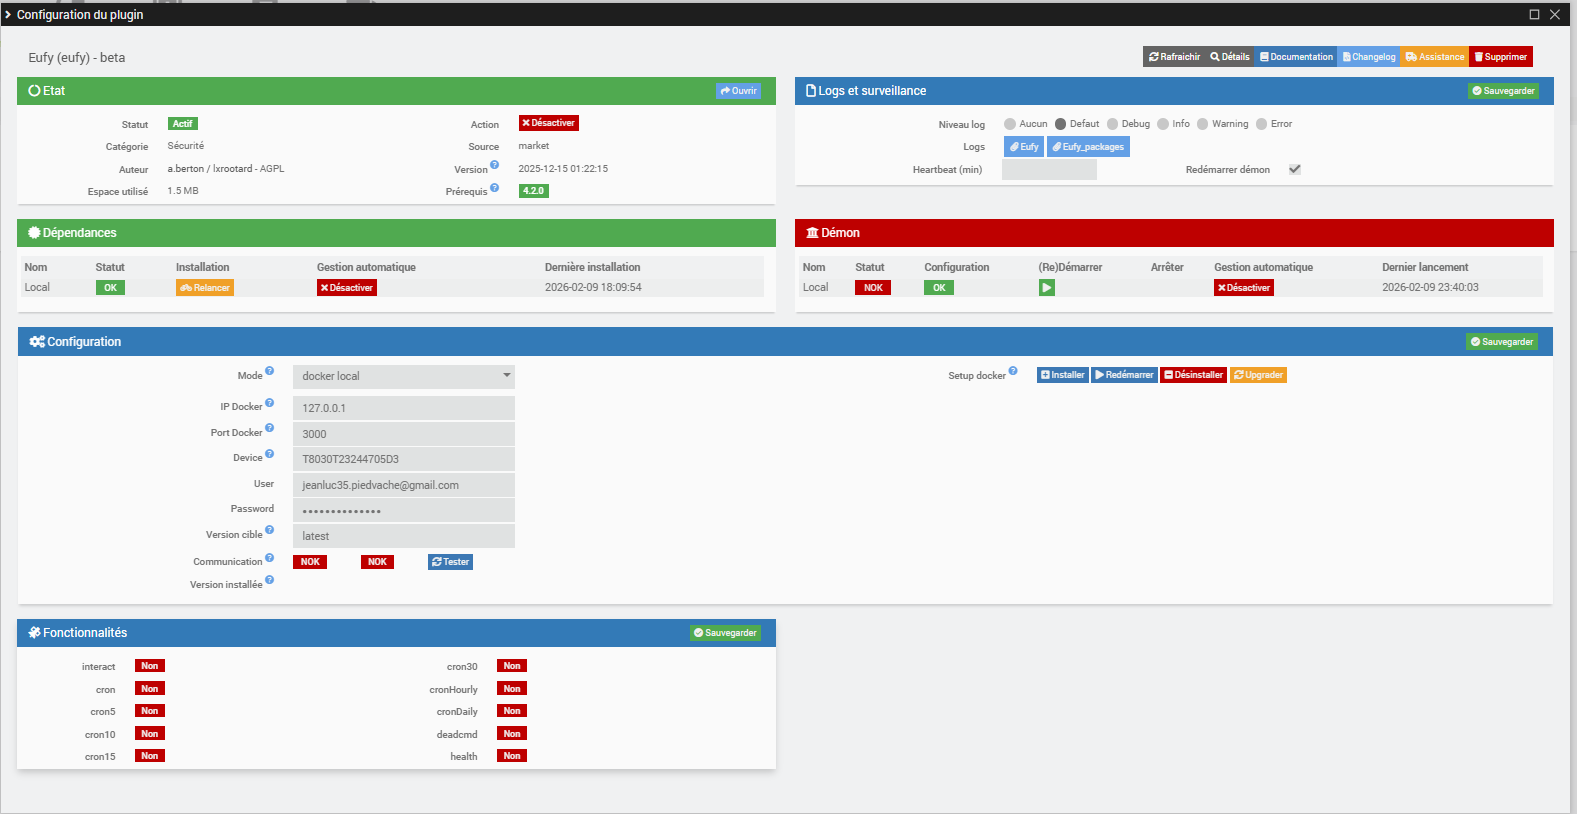Click the Device help question icon
Viewport: 1577px width, 814px height.
click(269, 453)
